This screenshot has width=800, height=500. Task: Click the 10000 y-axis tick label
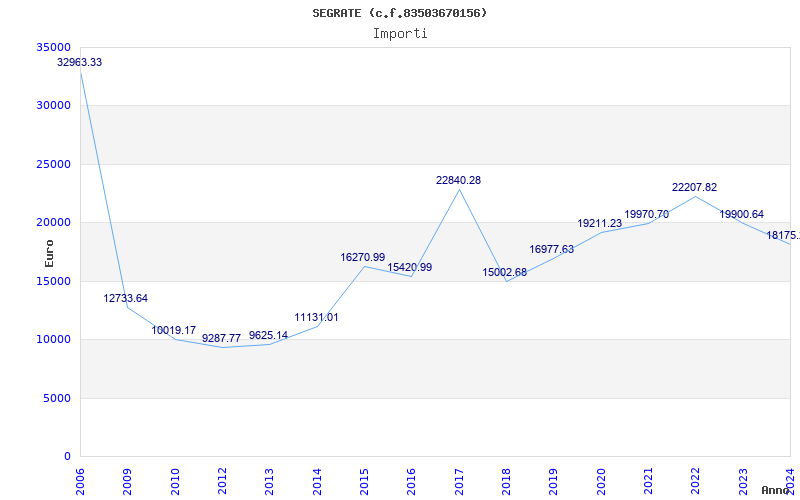54,340
